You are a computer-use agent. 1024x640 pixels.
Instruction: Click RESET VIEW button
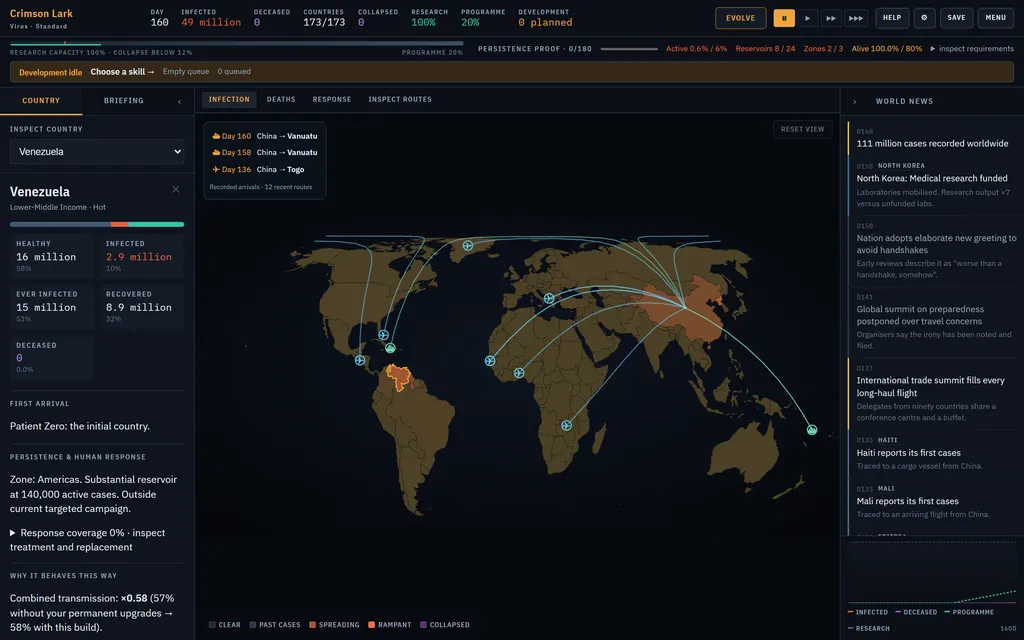tap(803, 129)
